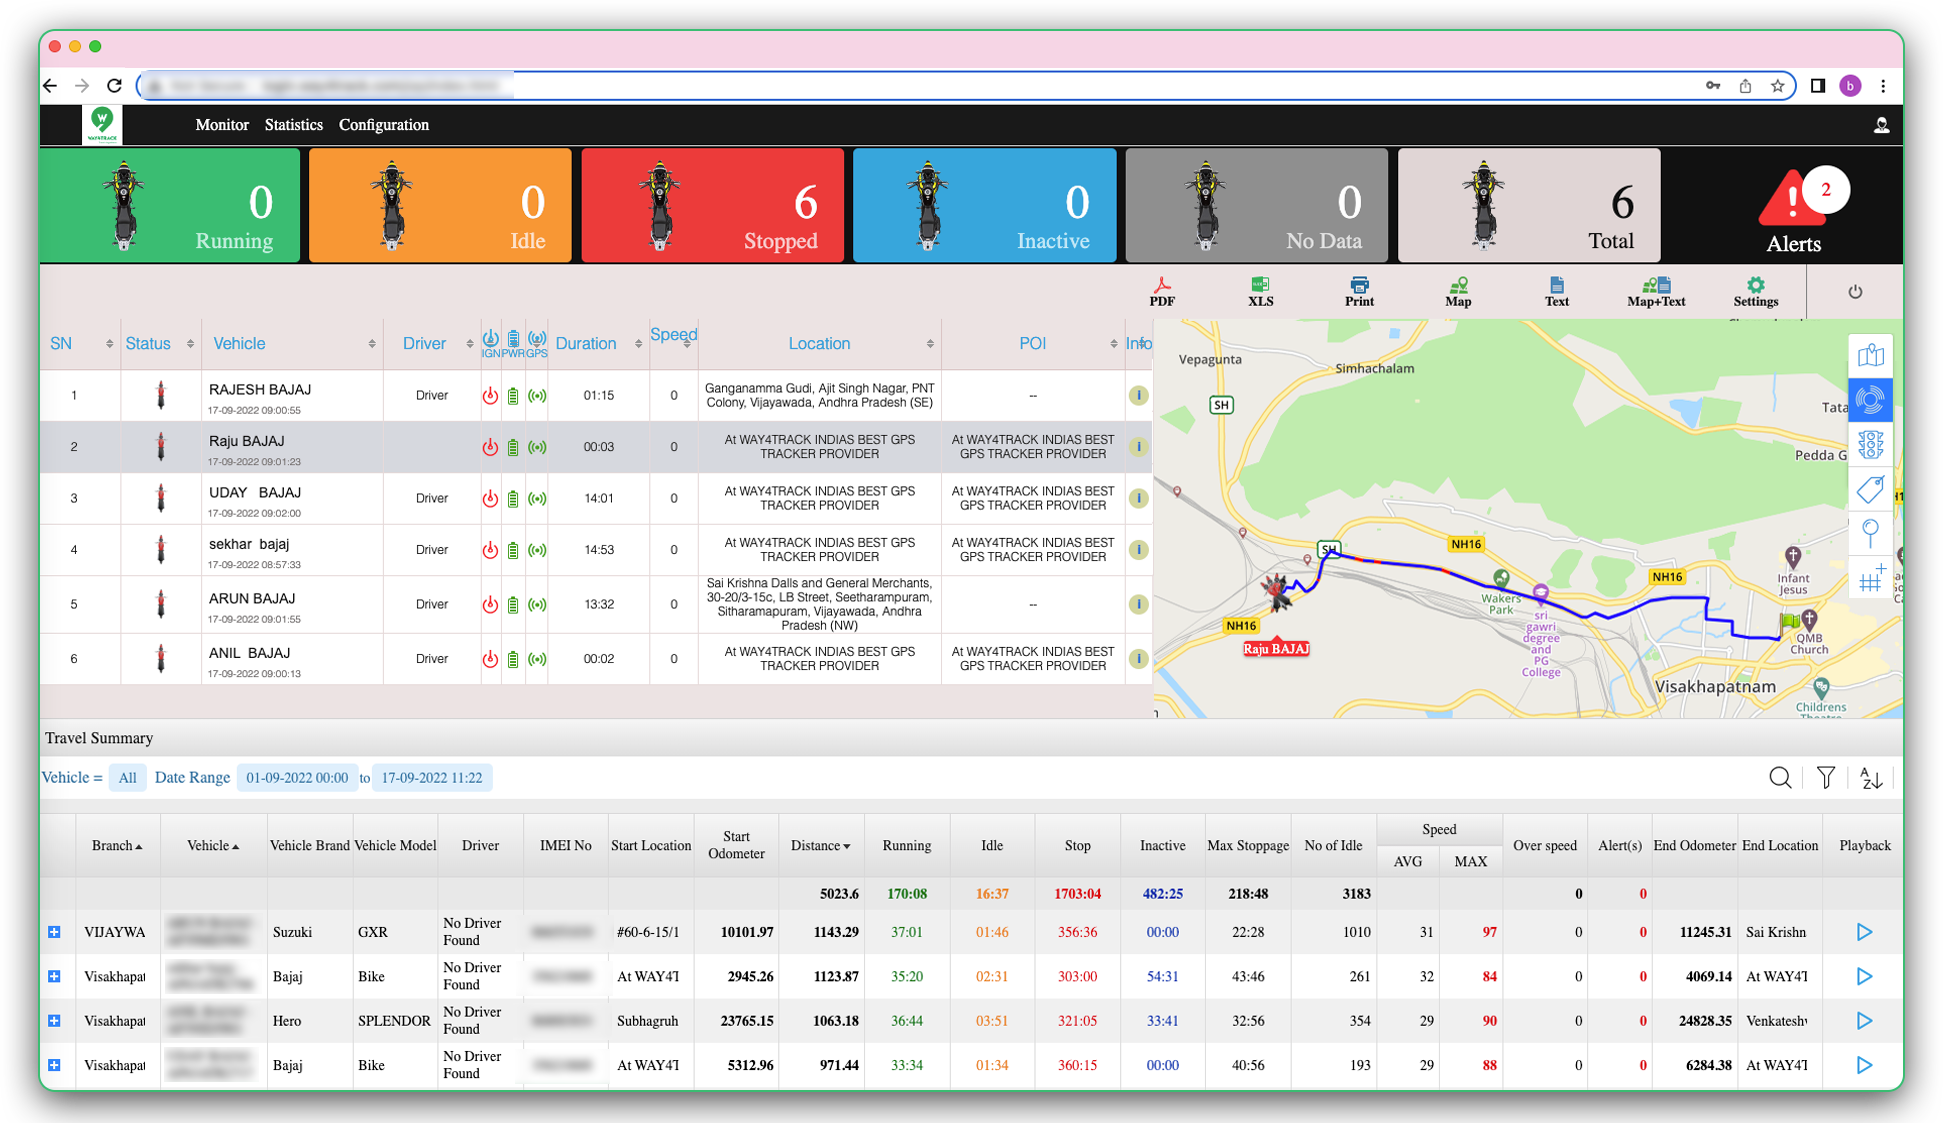The image size is (1947, 1123).
Task: Toggle the live tracking radar map tool
Action: 1870,400
